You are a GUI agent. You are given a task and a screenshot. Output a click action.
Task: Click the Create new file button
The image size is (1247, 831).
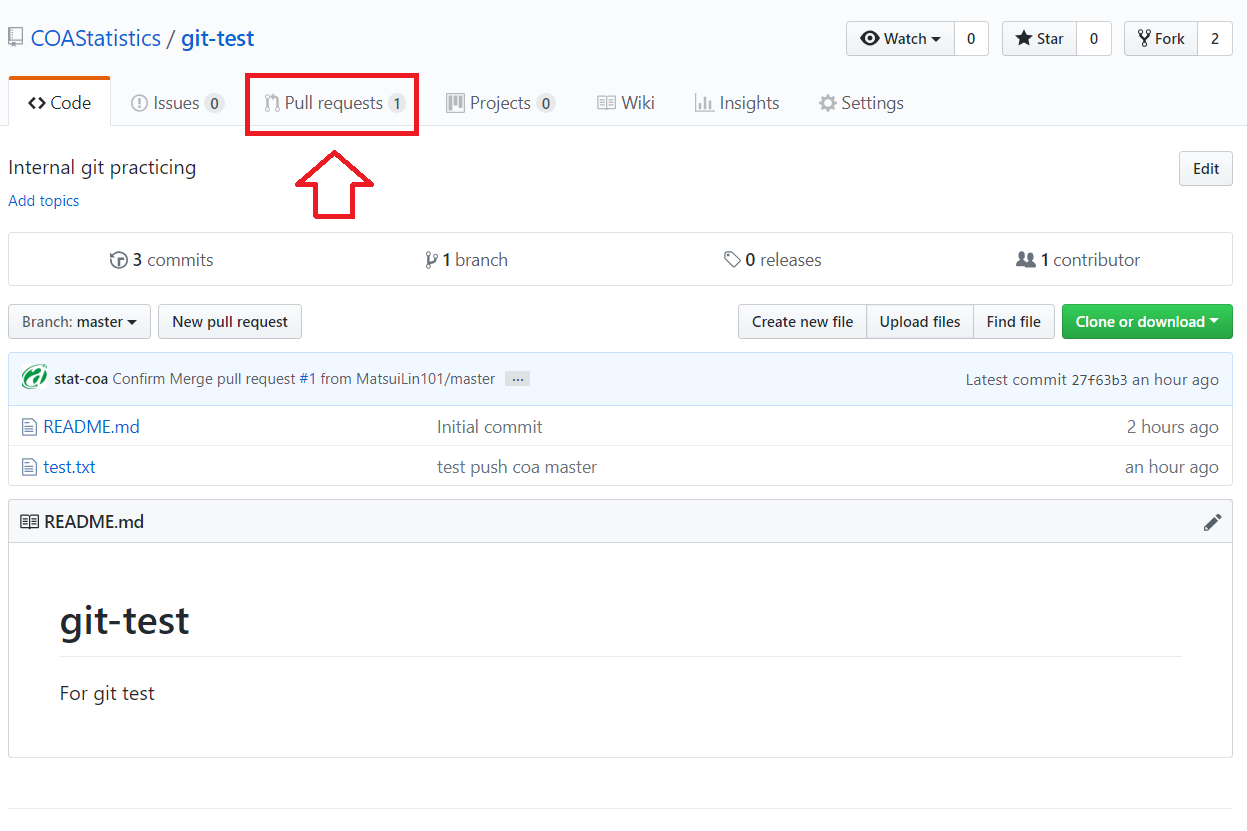(x=802, y=322)
